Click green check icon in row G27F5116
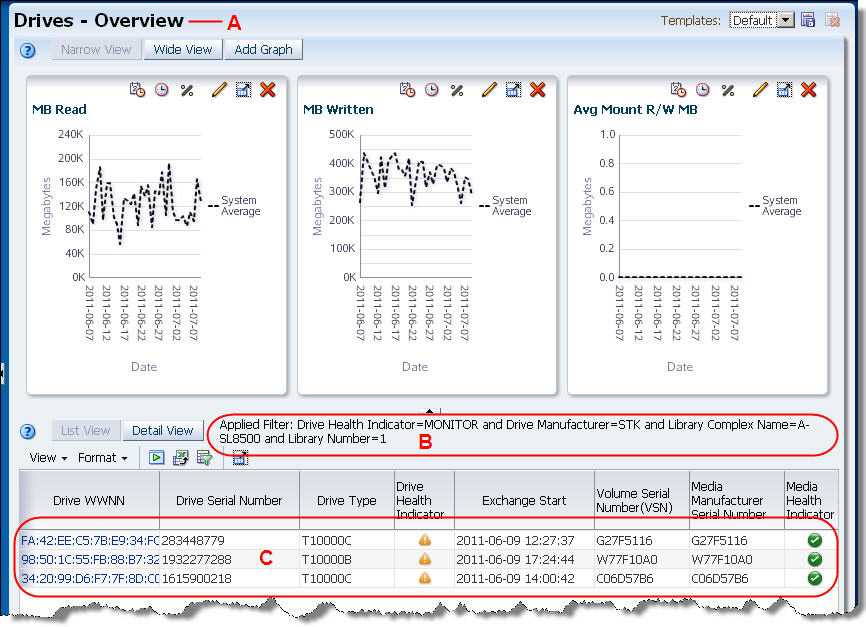 [815, 540]
